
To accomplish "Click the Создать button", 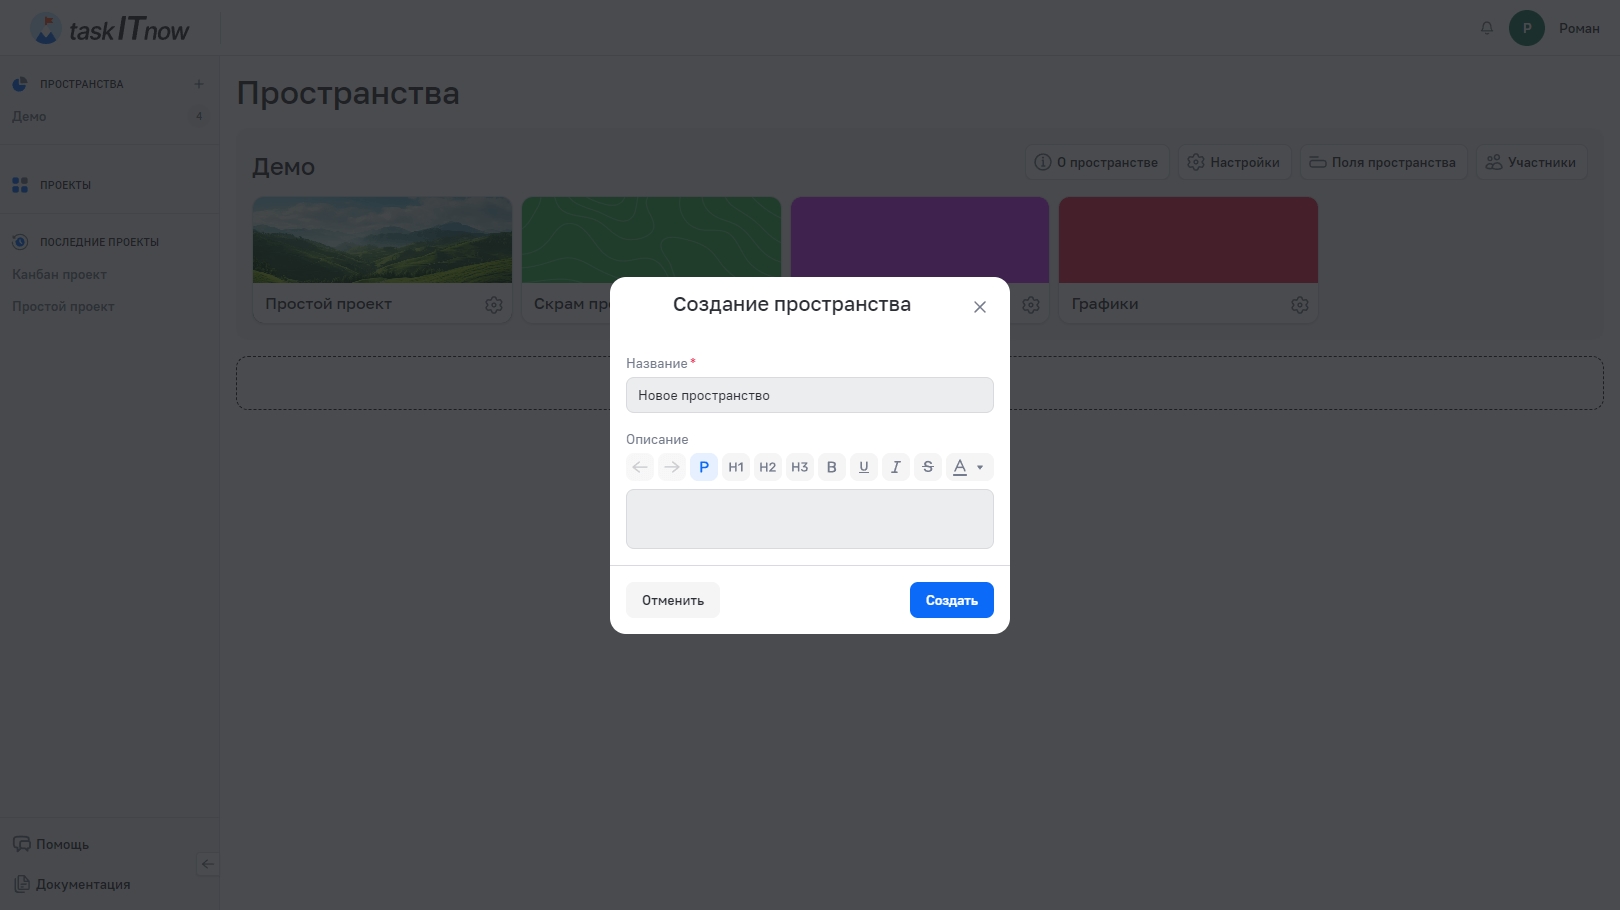I will [951, 600].
